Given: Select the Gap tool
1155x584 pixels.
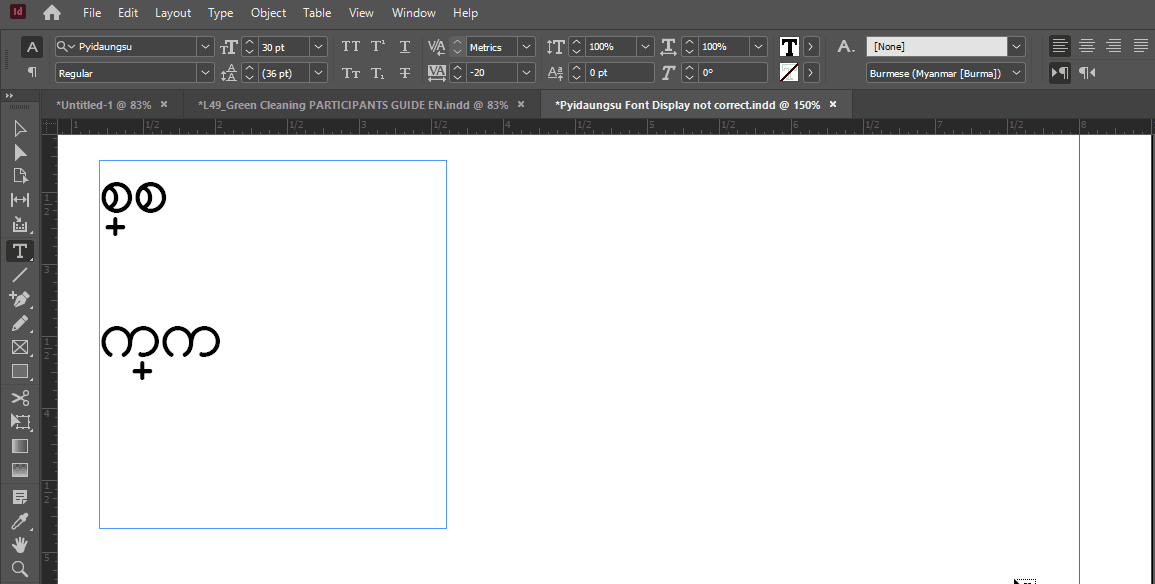Looking at the screenshot, I should click(20, 200).
